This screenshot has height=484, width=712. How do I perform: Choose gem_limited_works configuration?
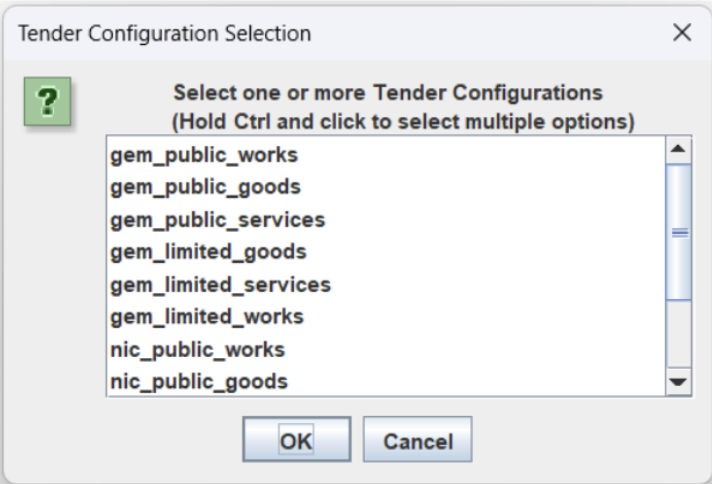click(x=207, y=317)
